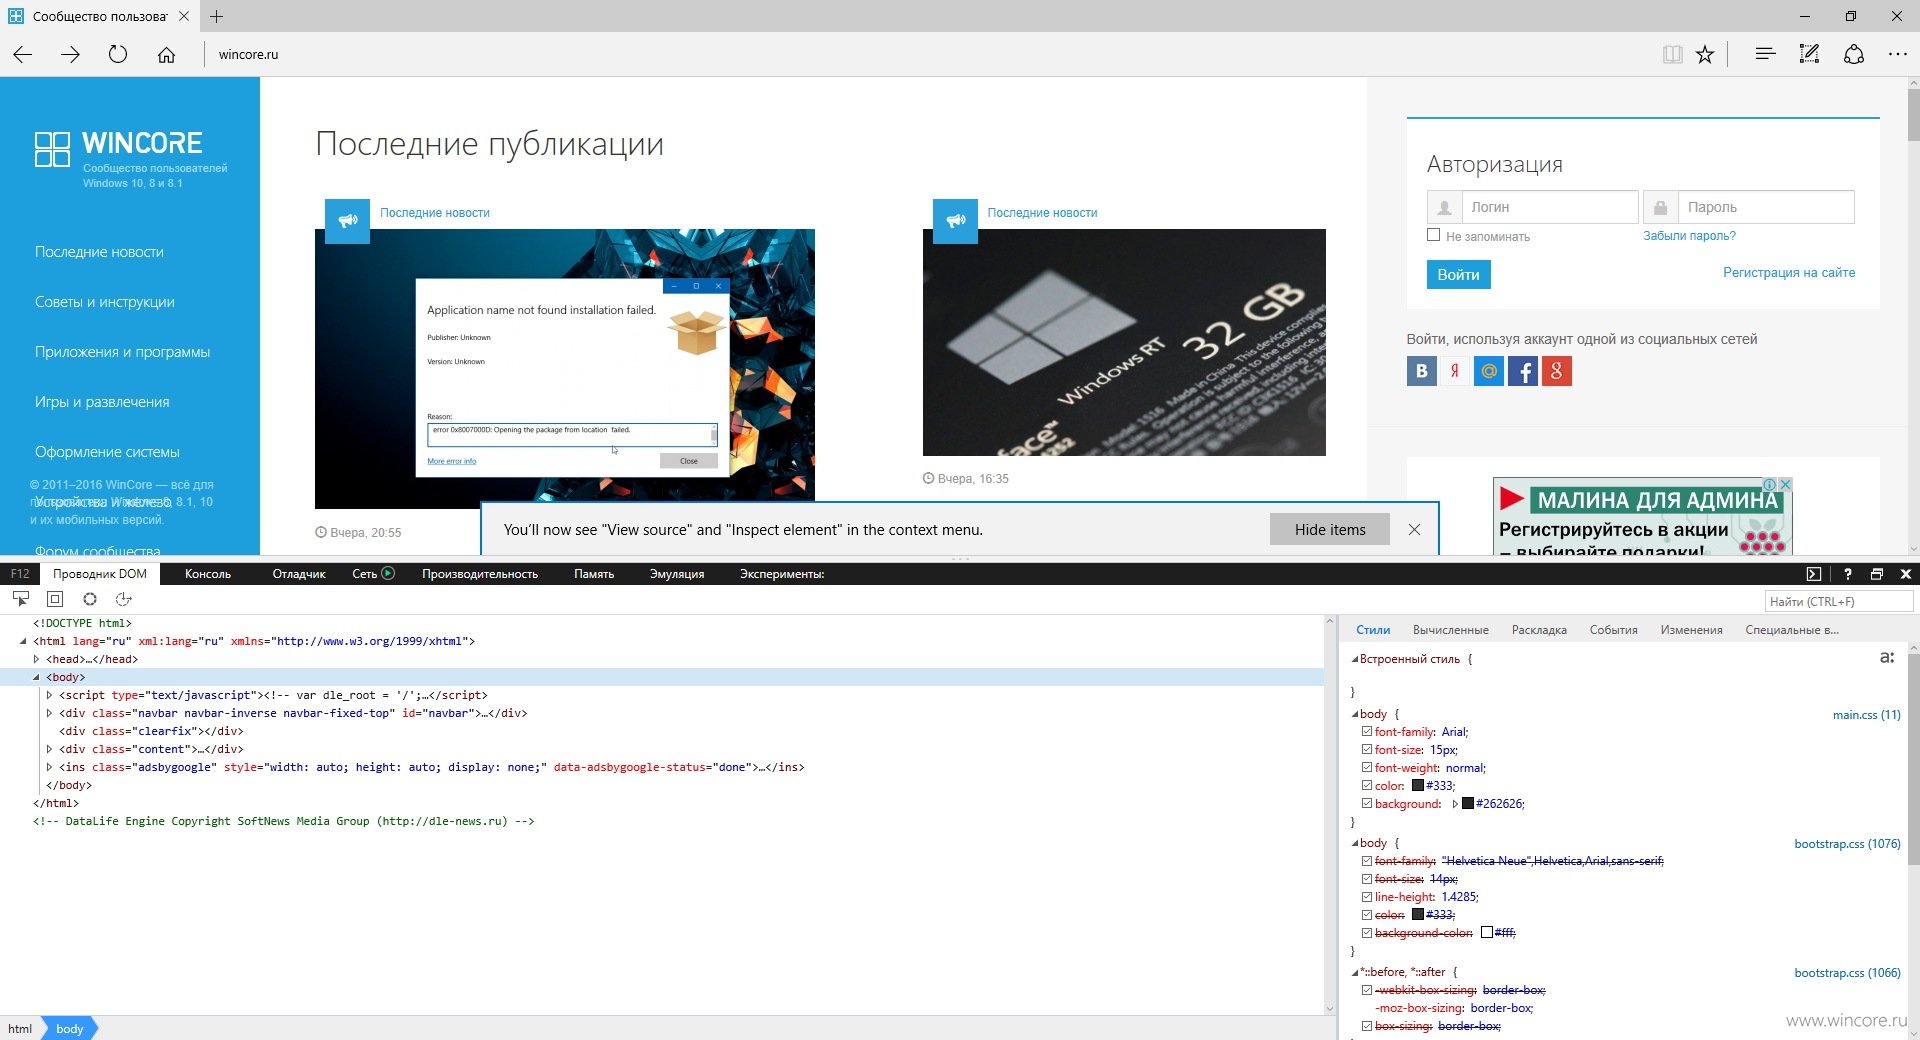Image resolution: width=1920 pixels, height=1040 pixels.
Task: Open the Производительность tab
Action: (x=480, y=574)
